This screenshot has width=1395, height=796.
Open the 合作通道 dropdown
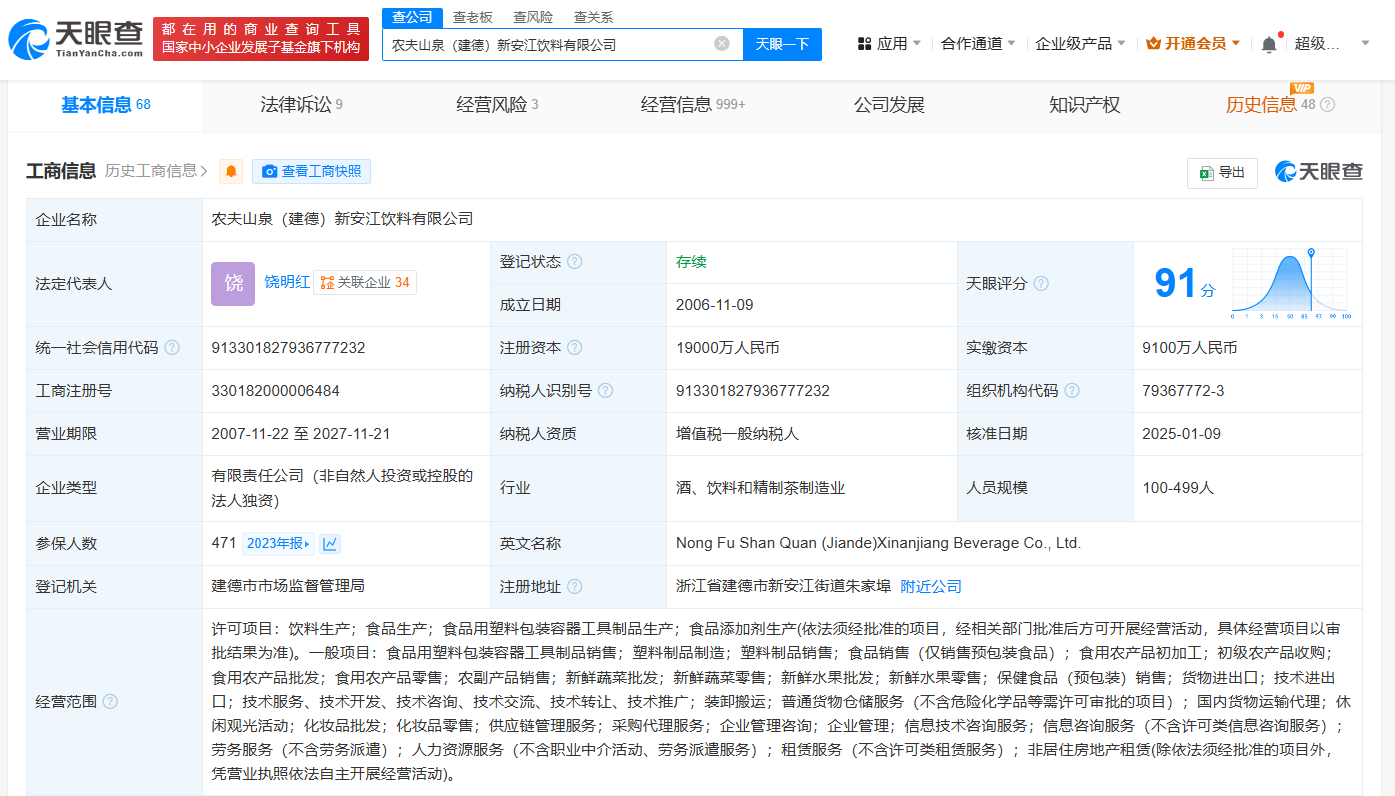[x=978, y=44]
